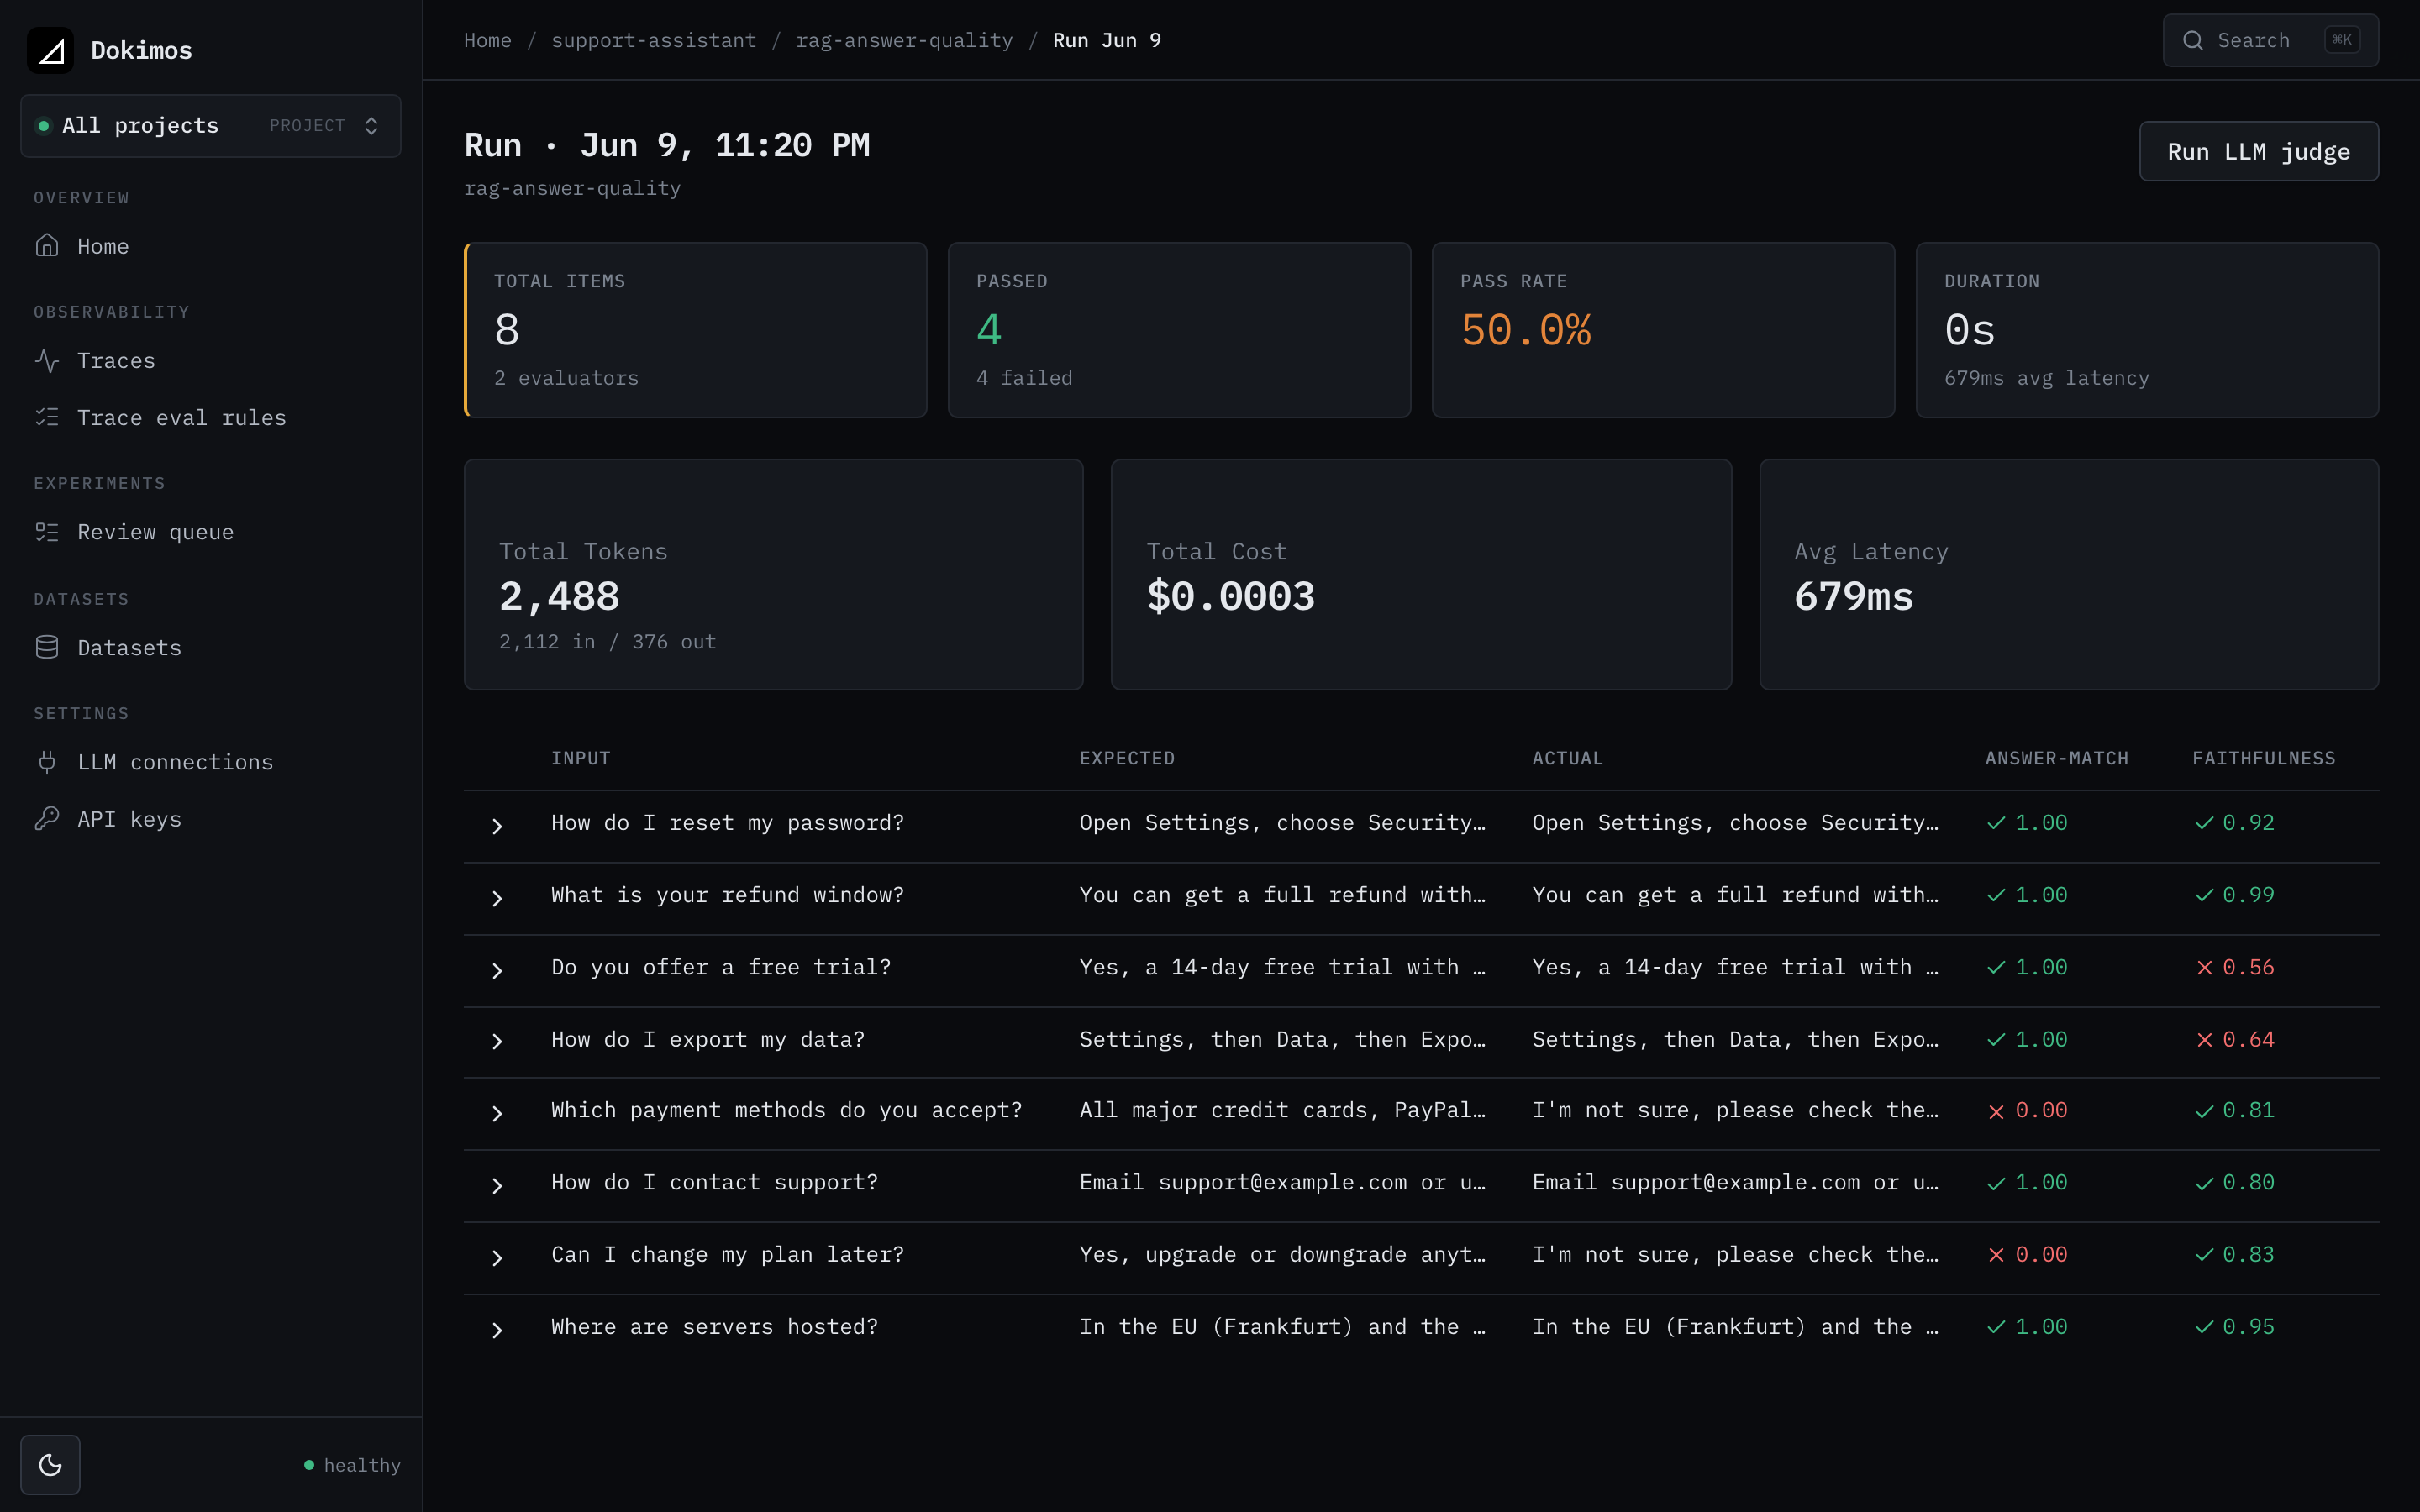Image resolution: width=2420 pixels, height=1512 pixels.
Task: Click the up-down chevron on project selector
Action: pyautogui.click(x=371, y=126)
